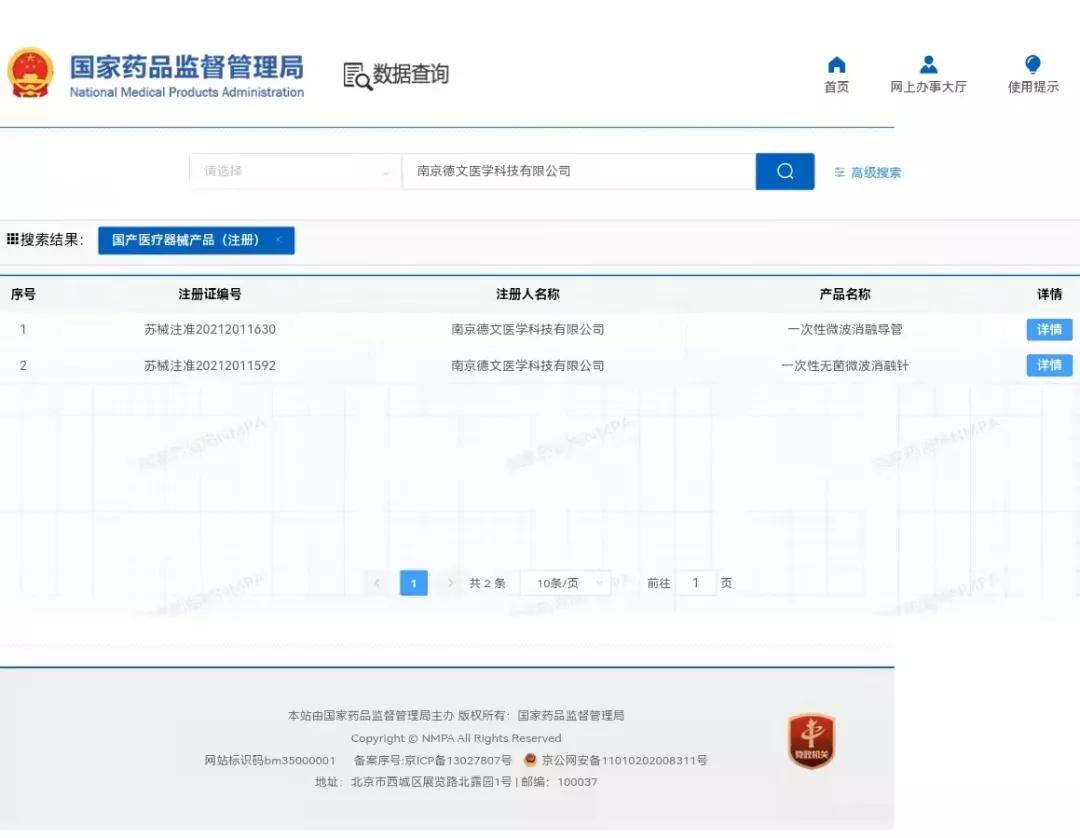This screenshot has height=838, width=1080.
Task: Click the next page arrow
Action: coord(449,582)
